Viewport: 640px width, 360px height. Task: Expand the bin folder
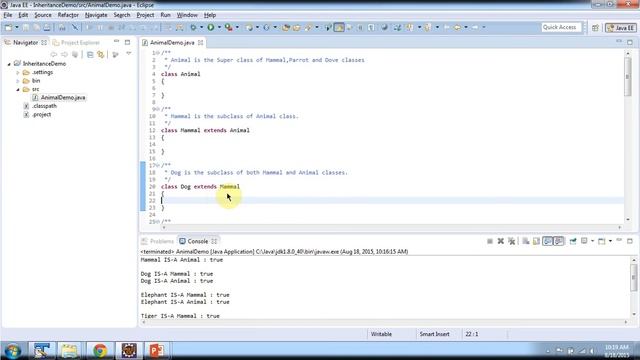click(18, 81)
